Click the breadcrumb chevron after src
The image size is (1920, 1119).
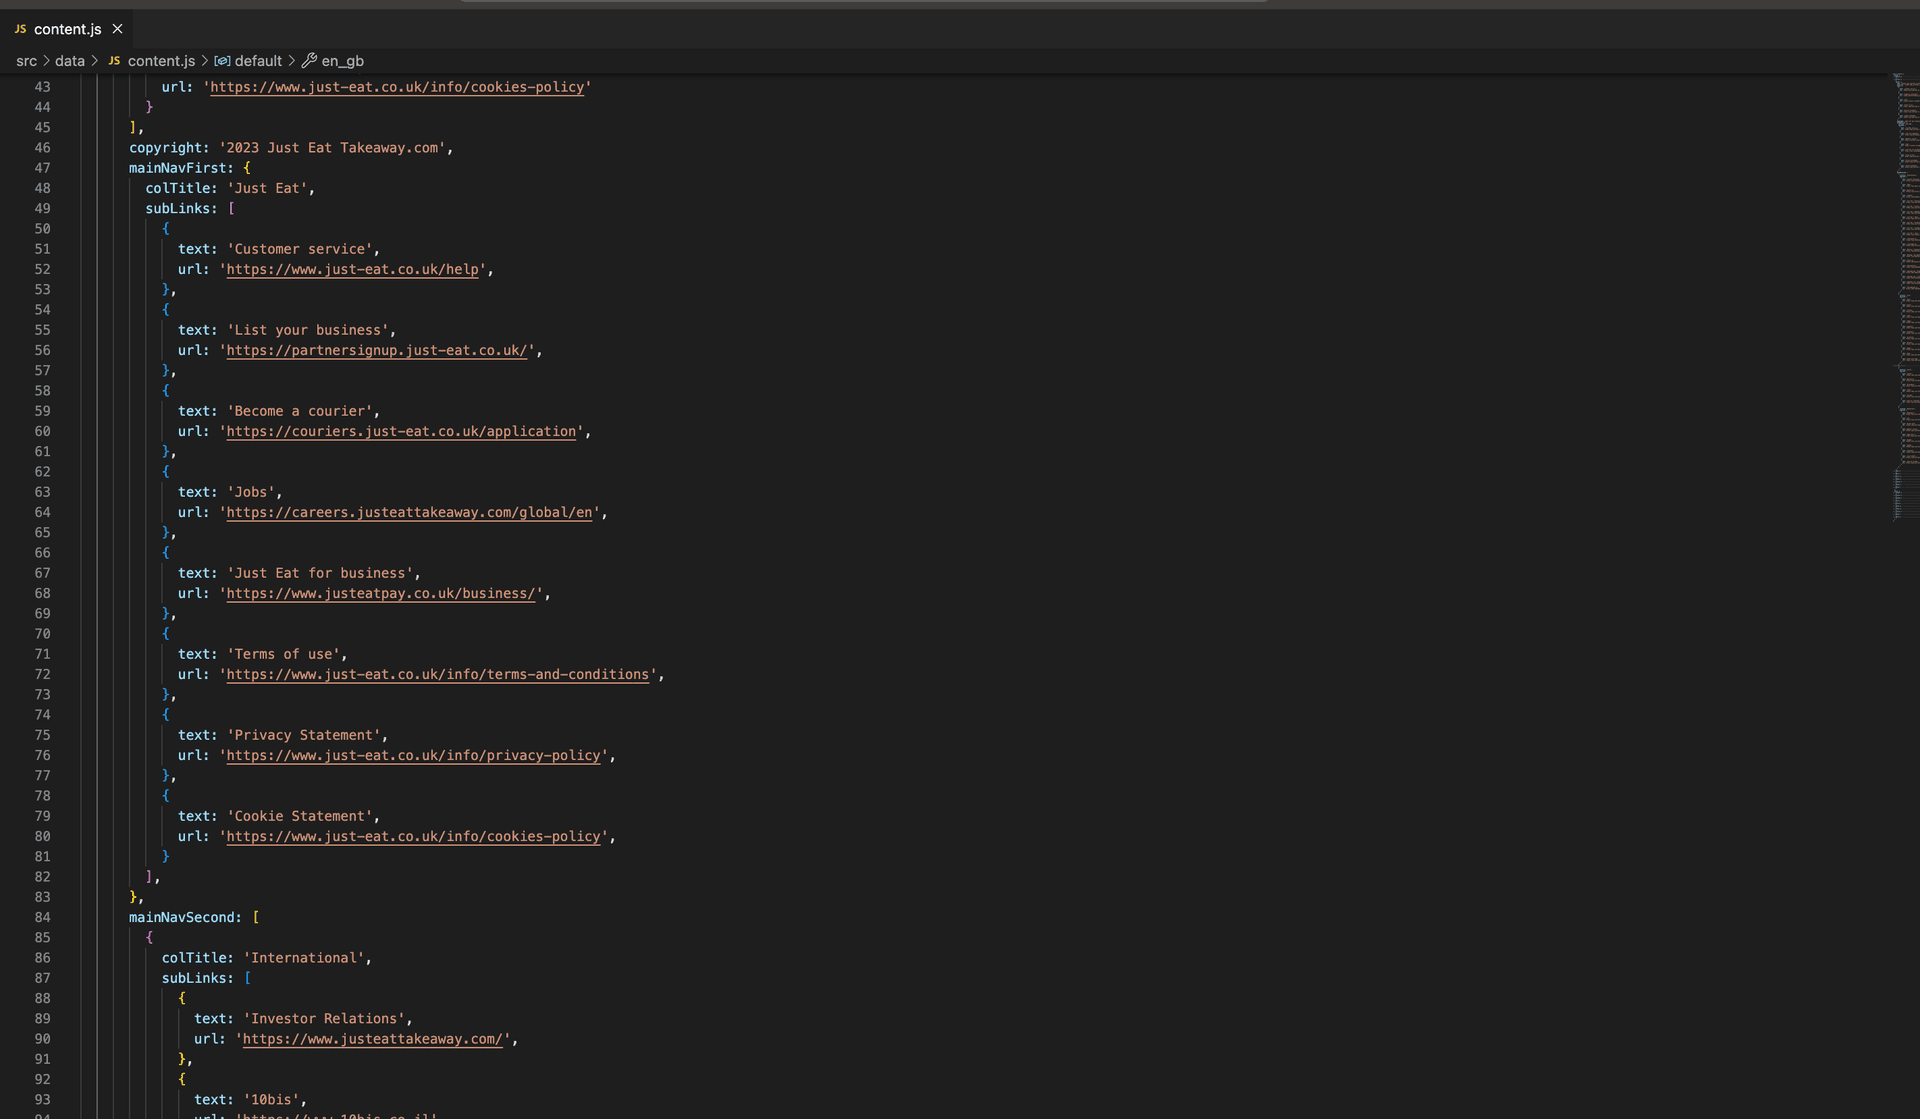pyautogui.click(x=46, y=61)
